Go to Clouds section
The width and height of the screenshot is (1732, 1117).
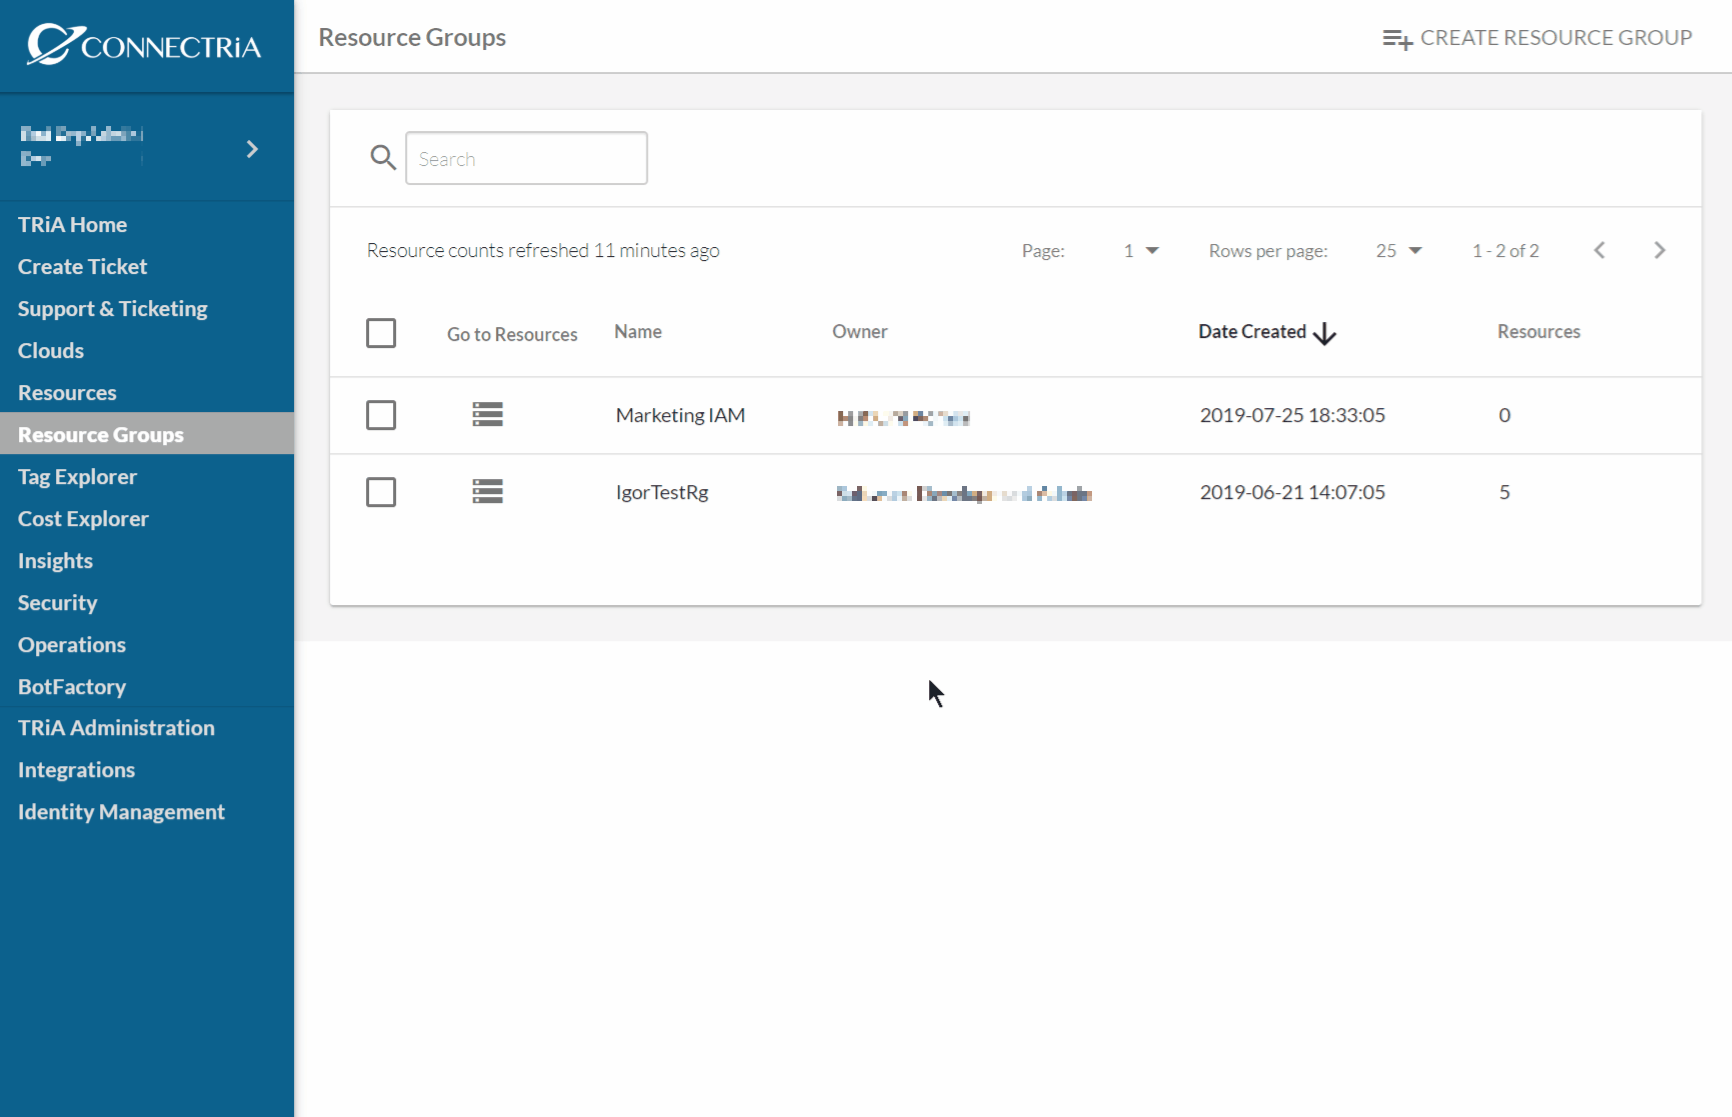51,351
